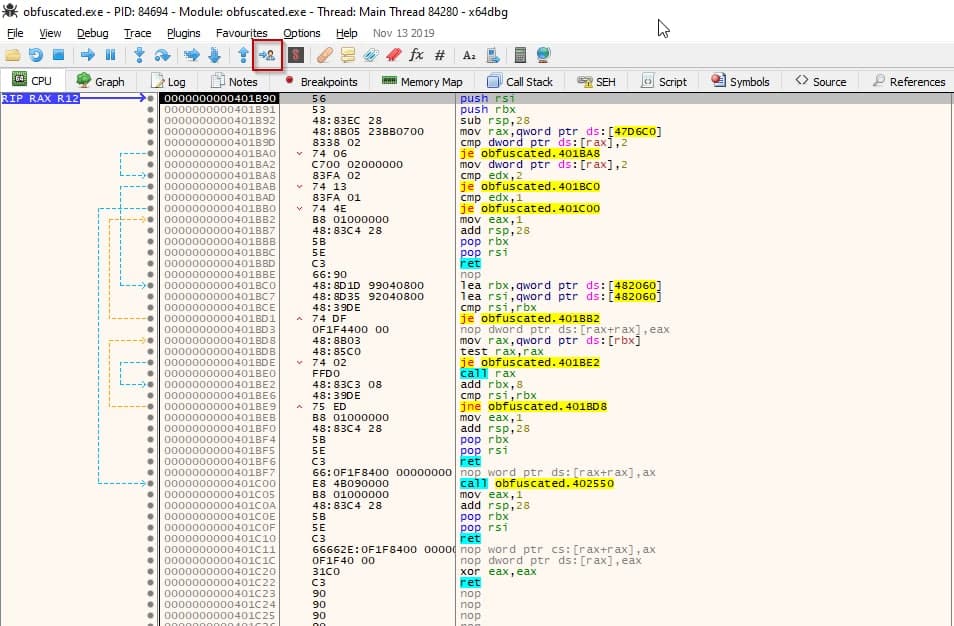Toggle breakpoint bullet at address 401C00
This screenshot has height=626, width=954.
click(150, 484)
